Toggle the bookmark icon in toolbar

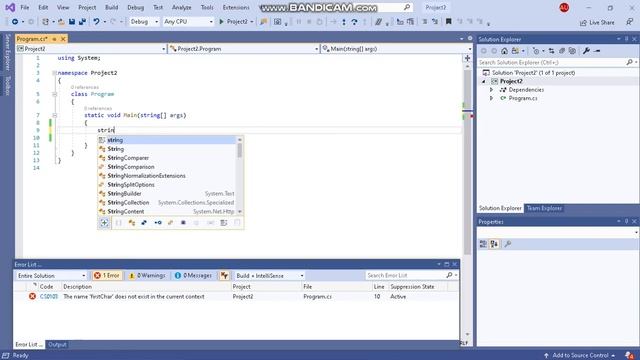point(449,22)
